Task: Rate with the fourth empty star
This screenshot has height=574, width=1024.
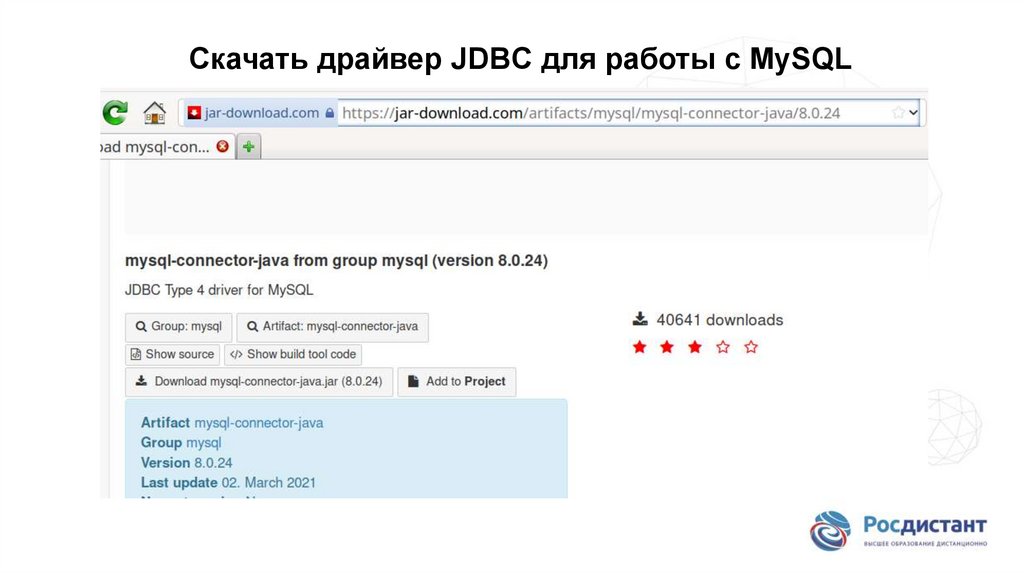Action: click(723, 347)
